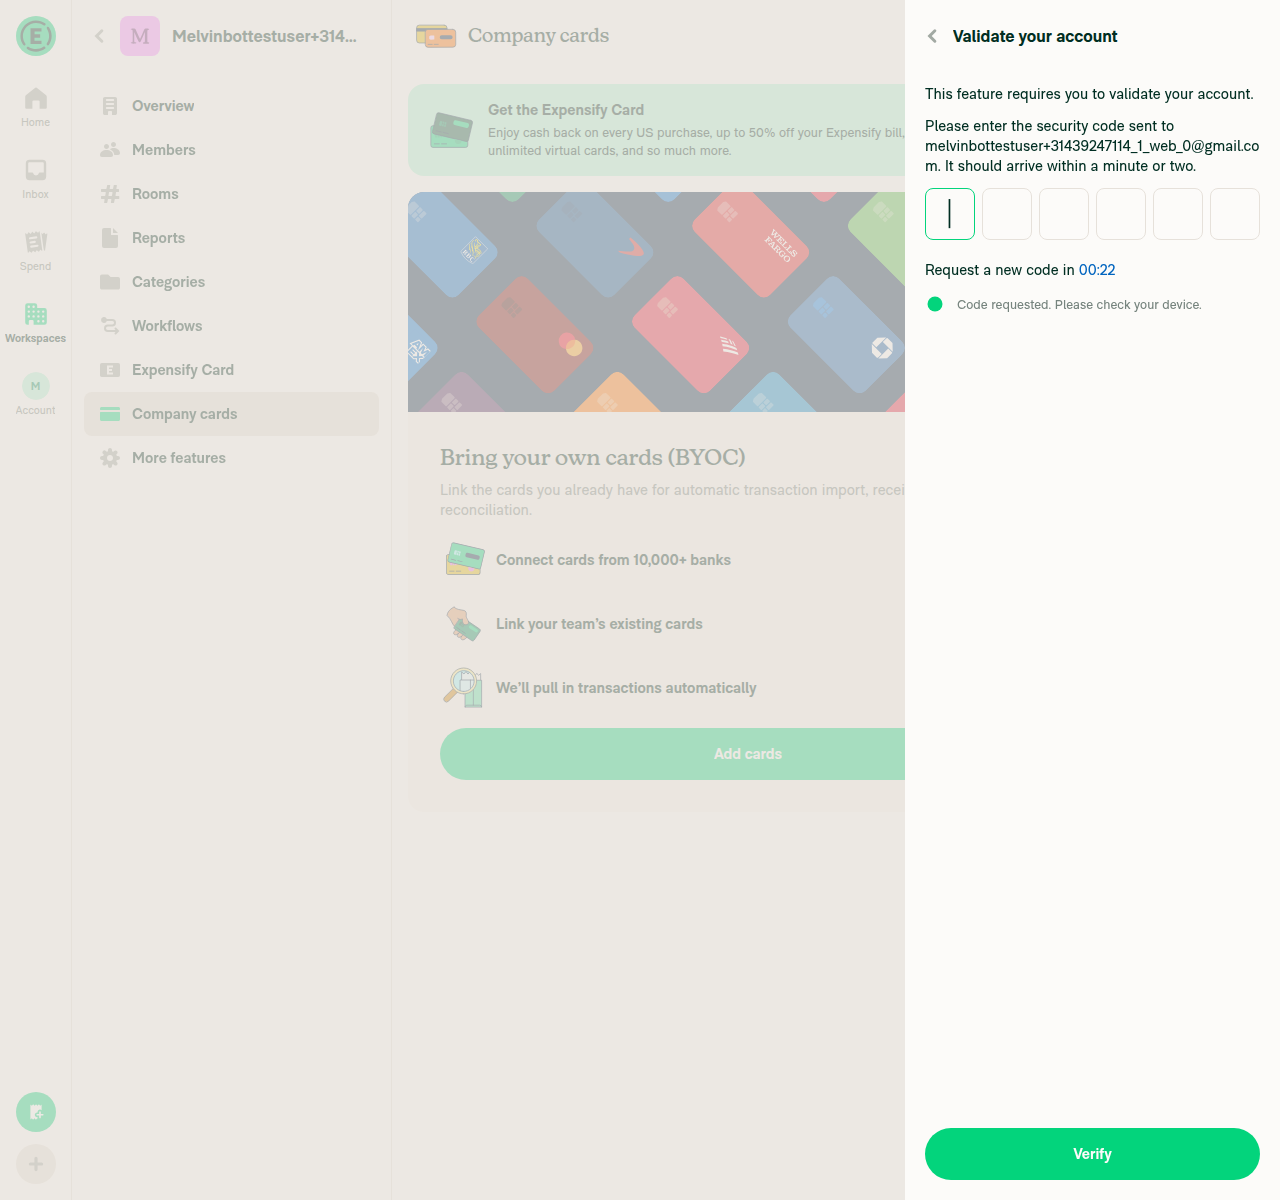Click the More features gear icon
The height and width of the screenshot is (1200, 1280).
click(110, 458)
